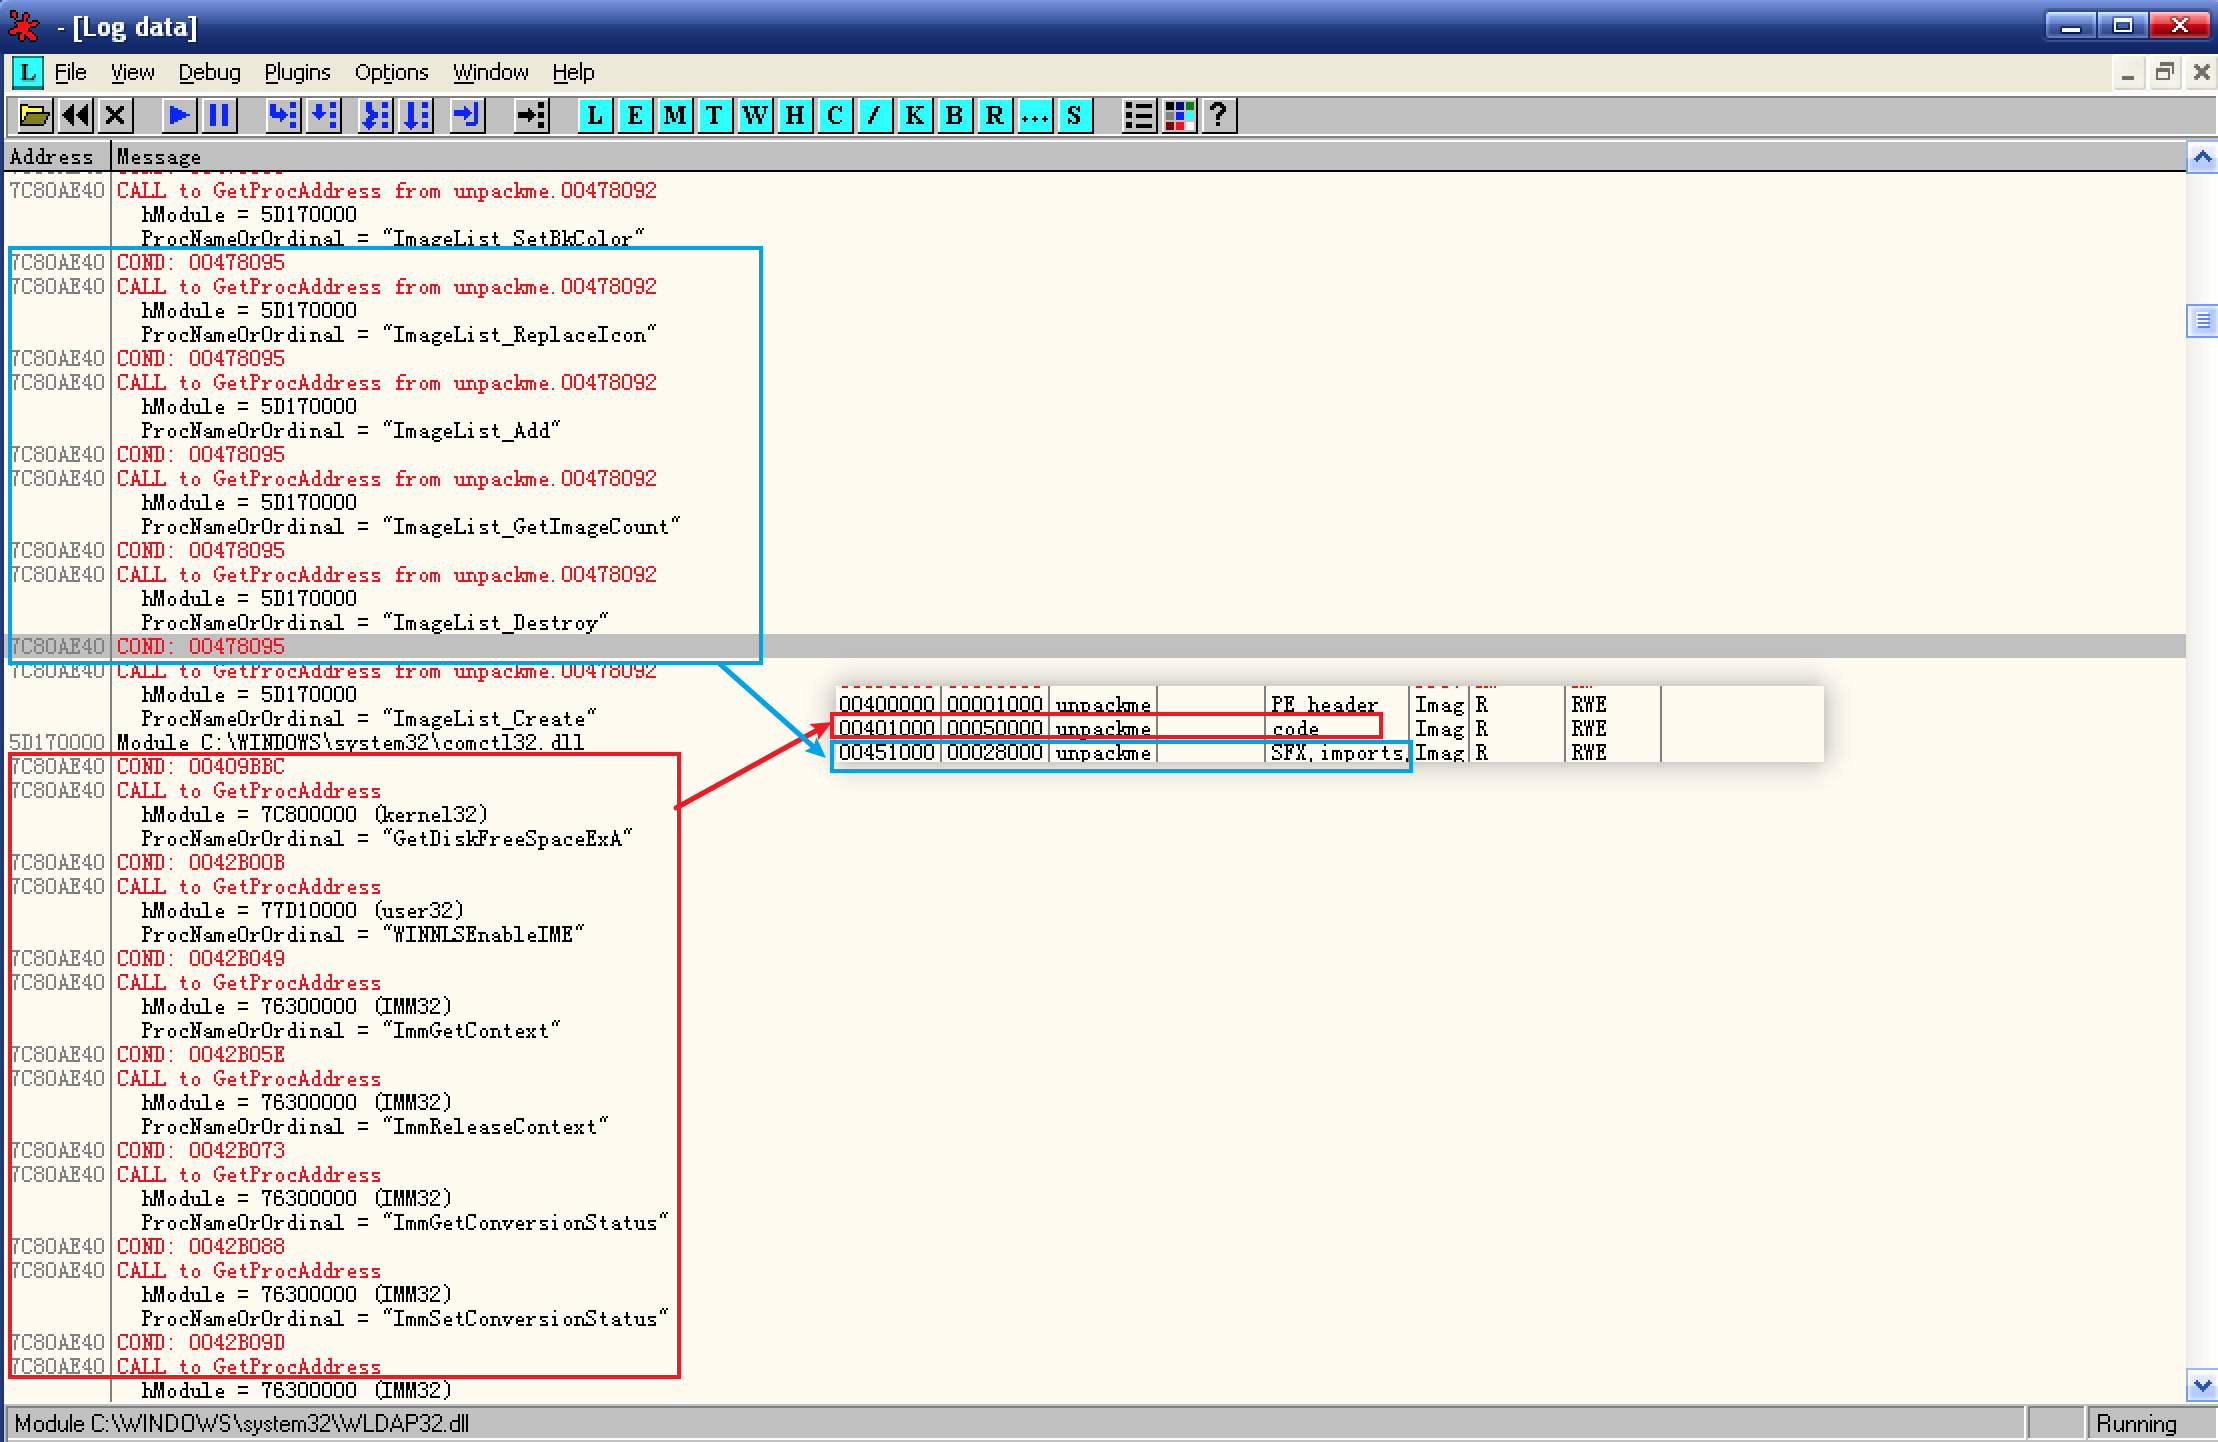Open the Debug menu
2218x1442 pixels.
209,73
